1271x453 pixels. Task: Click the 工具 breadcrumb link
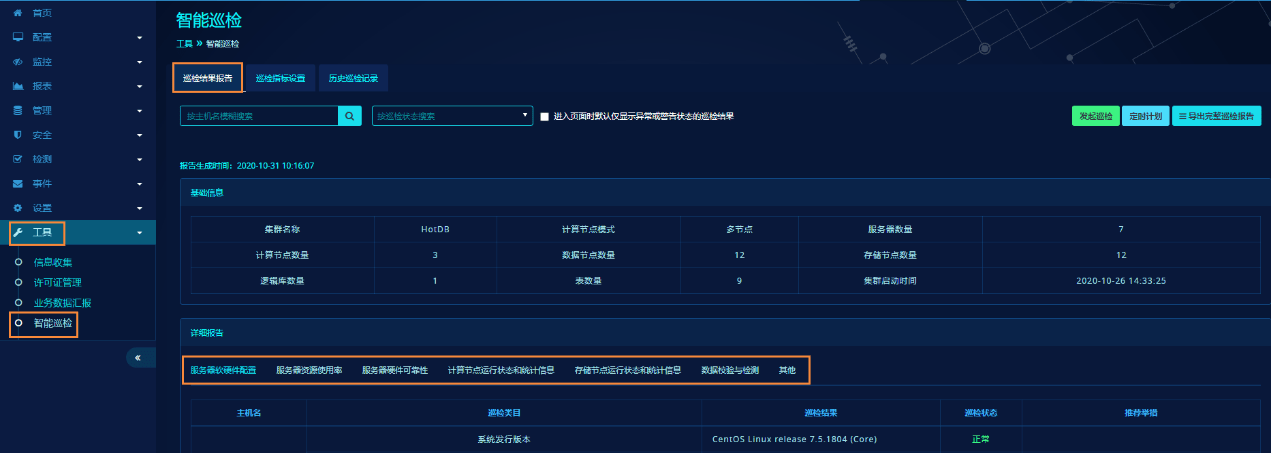click(184, 44)
